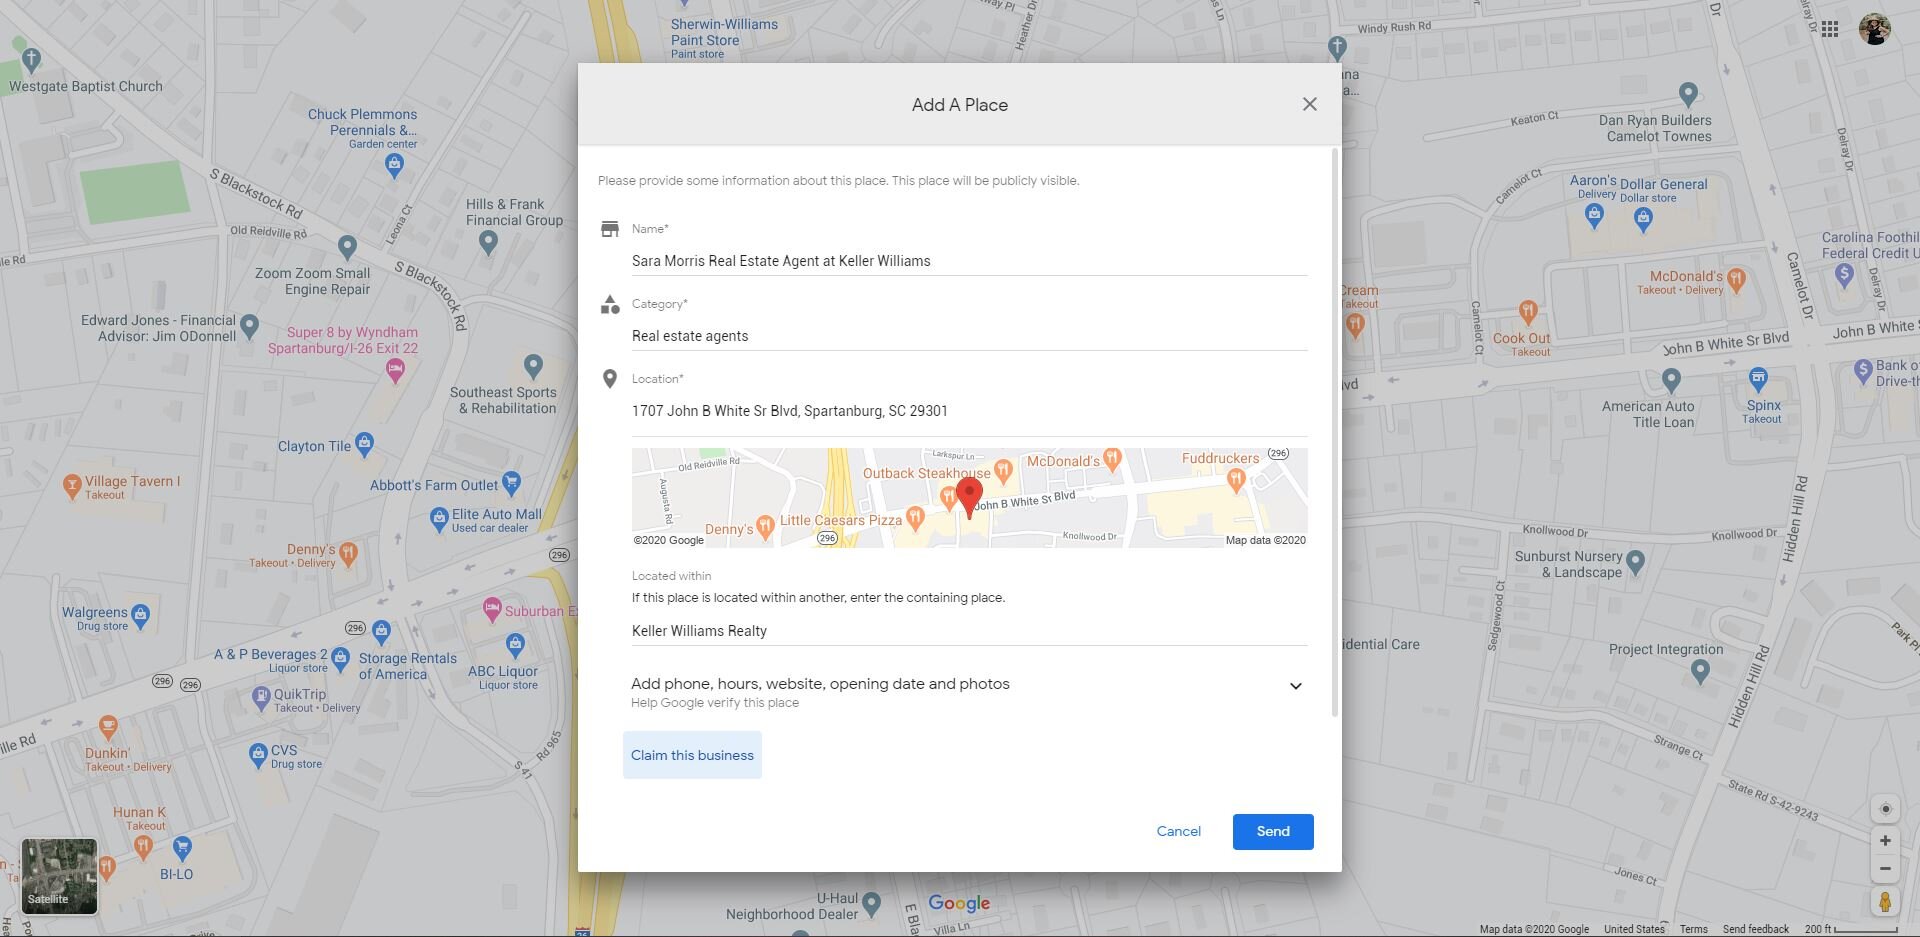This screenshot has width=1920, height=937.
Task: Claim this business button
Action: [692, 755]
